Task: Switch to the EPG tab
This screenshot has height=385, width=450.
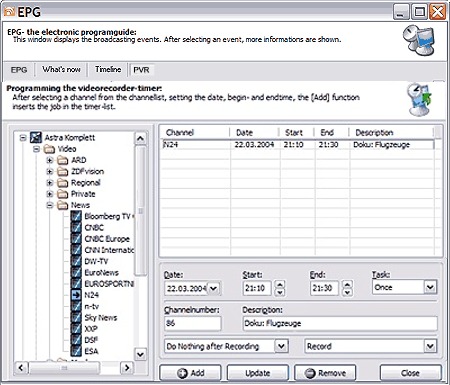Action: click(x=19, y=70)
